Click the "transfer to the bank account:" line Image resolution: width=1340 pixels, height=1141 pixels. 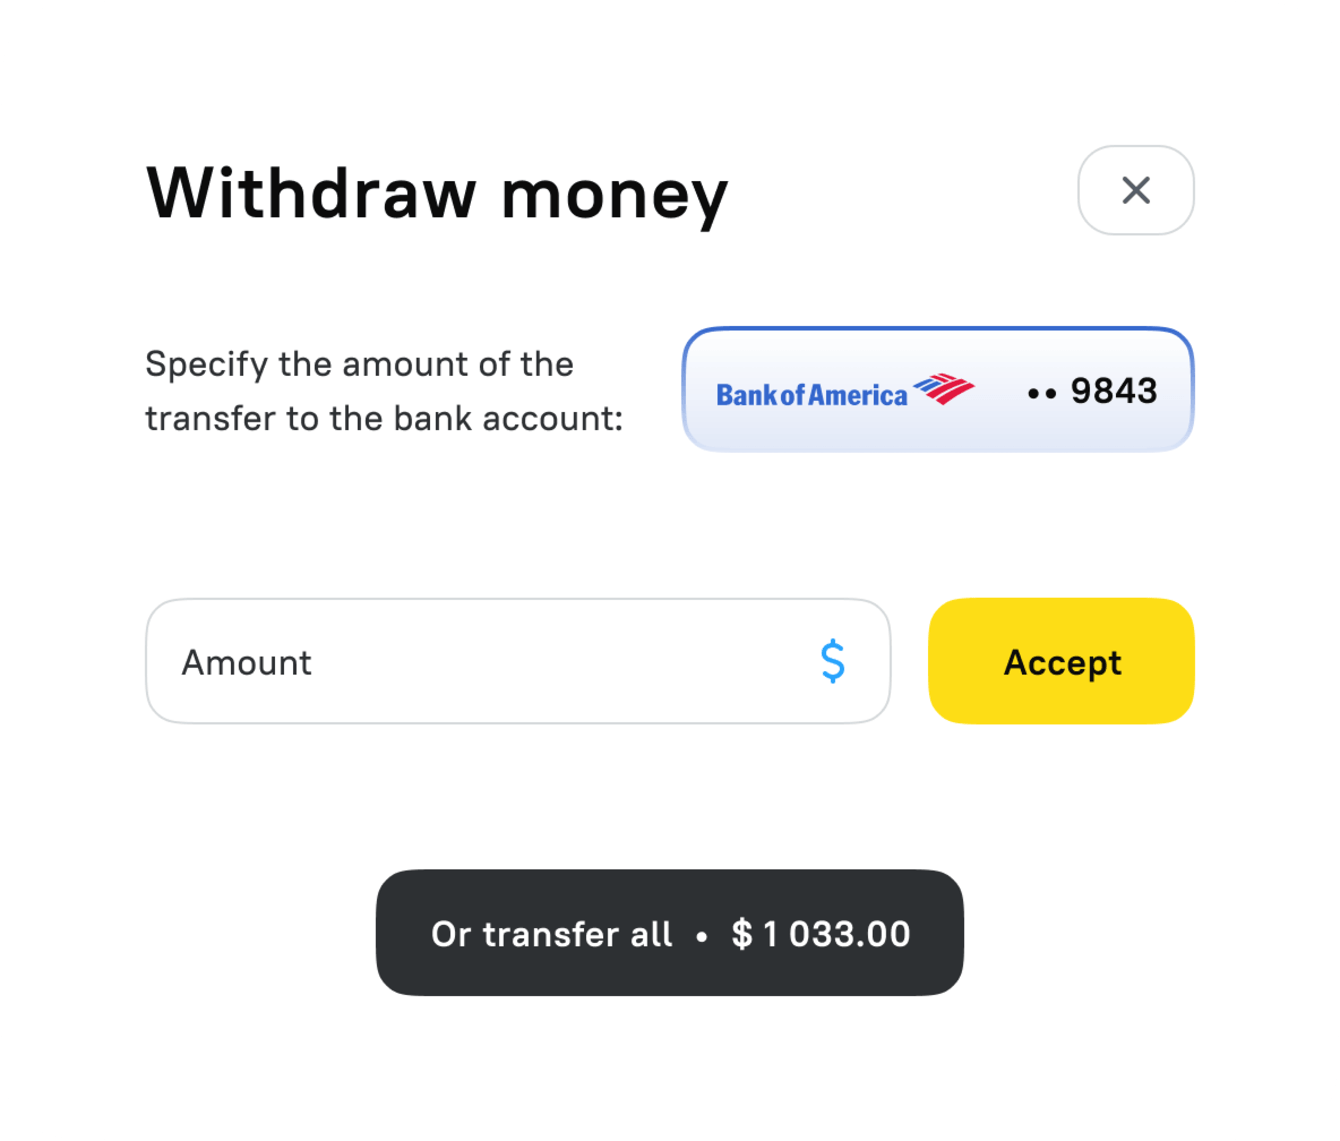click(383, 418)
